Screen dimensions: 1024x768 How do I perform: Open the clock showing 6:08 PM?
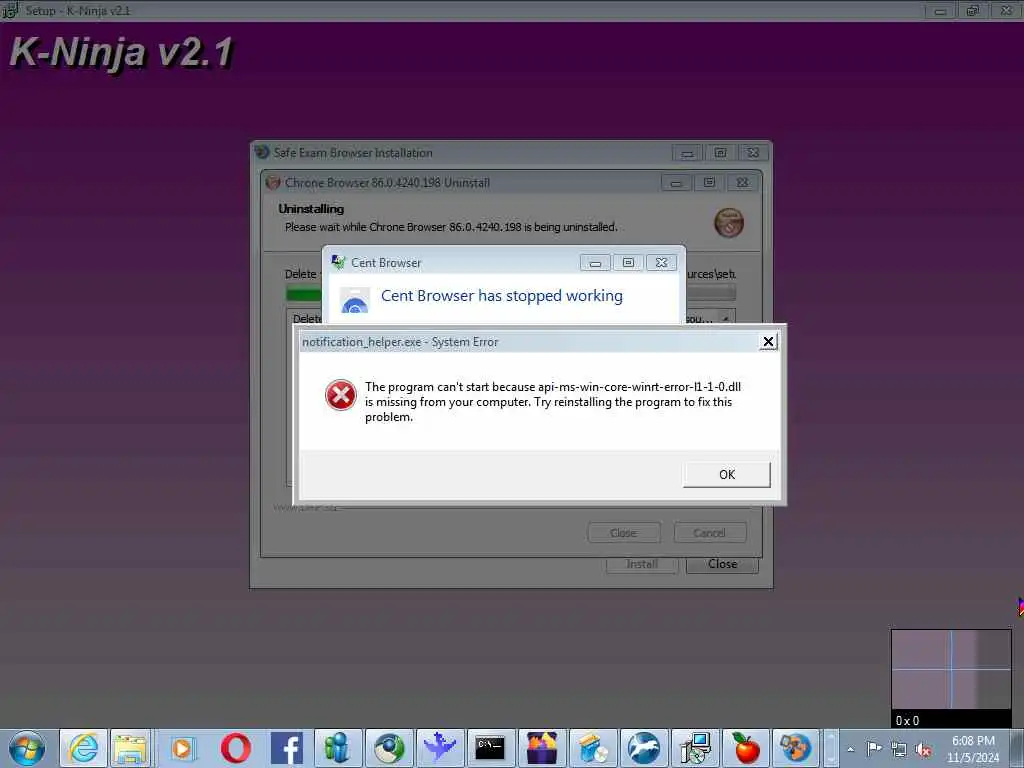[973, 749]
